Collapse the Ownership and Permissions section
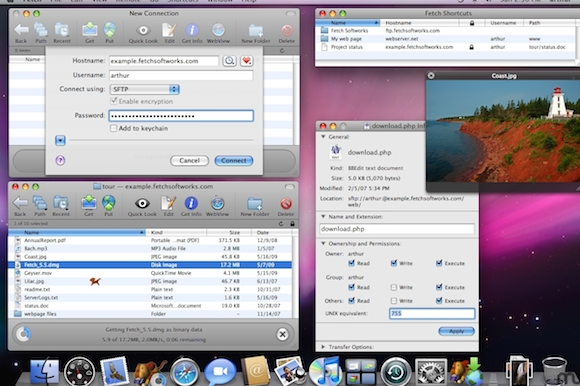 323,243
